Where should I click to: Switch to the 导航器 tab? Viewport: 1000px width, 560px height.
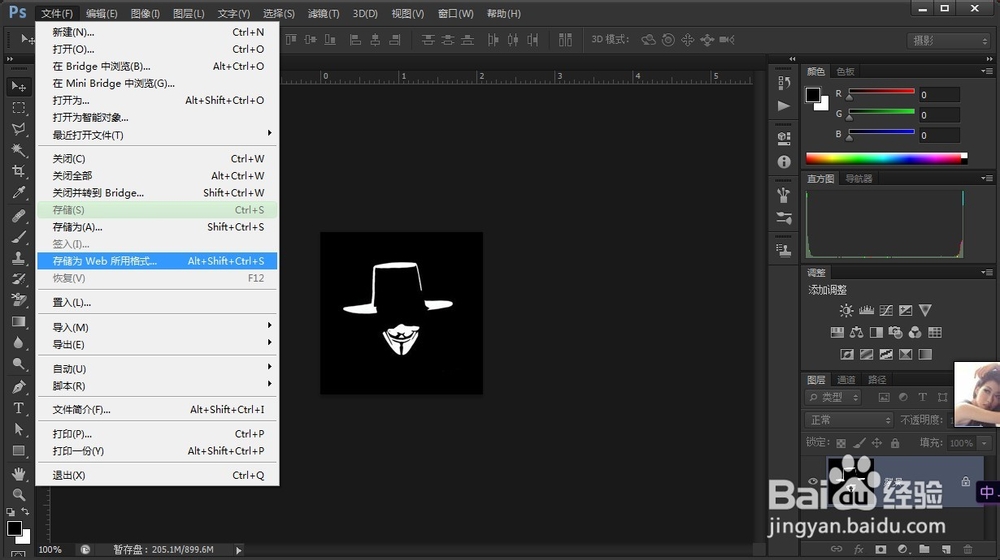pyautogui.click(x=858, y=179)
